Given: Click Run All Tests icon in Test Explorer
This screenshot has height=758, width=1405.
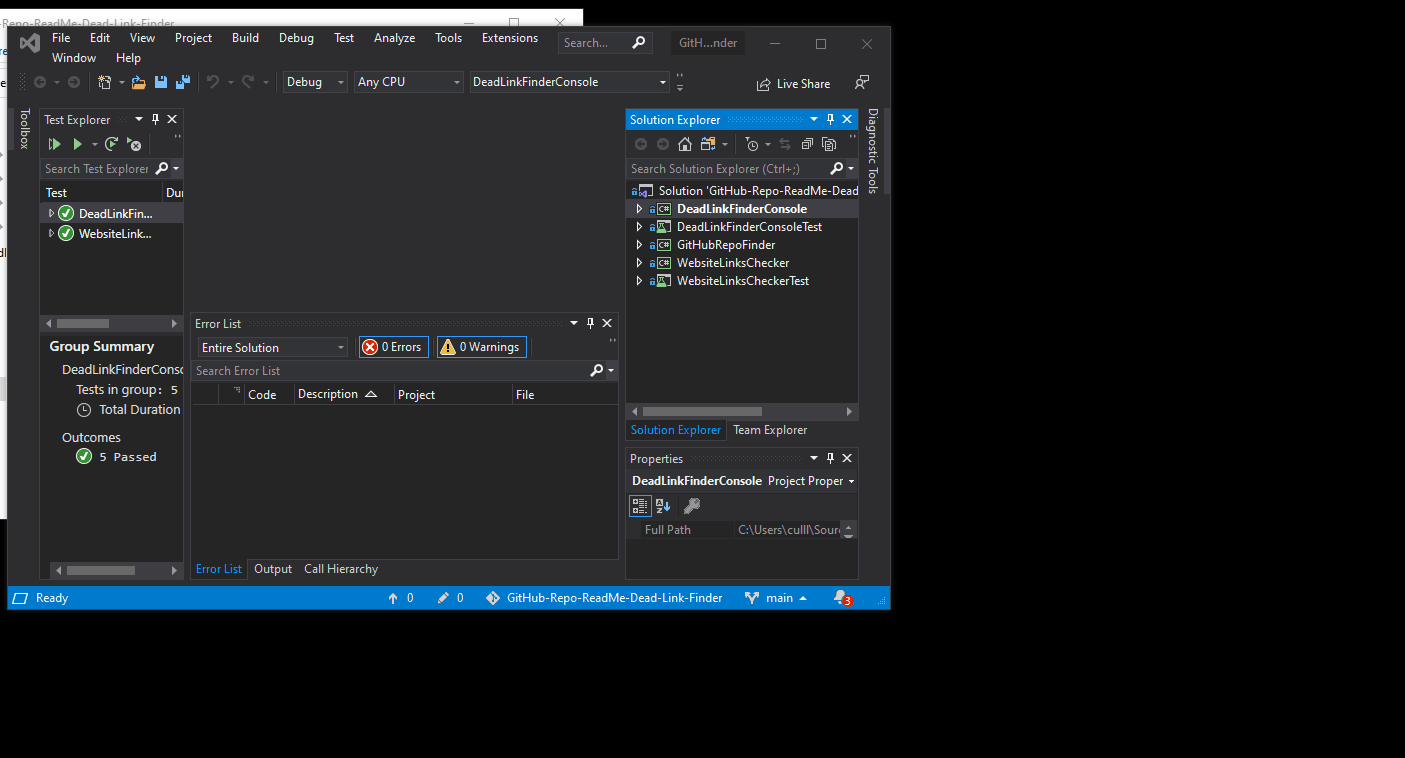Looking at the screenshot, I should point(55,145).
